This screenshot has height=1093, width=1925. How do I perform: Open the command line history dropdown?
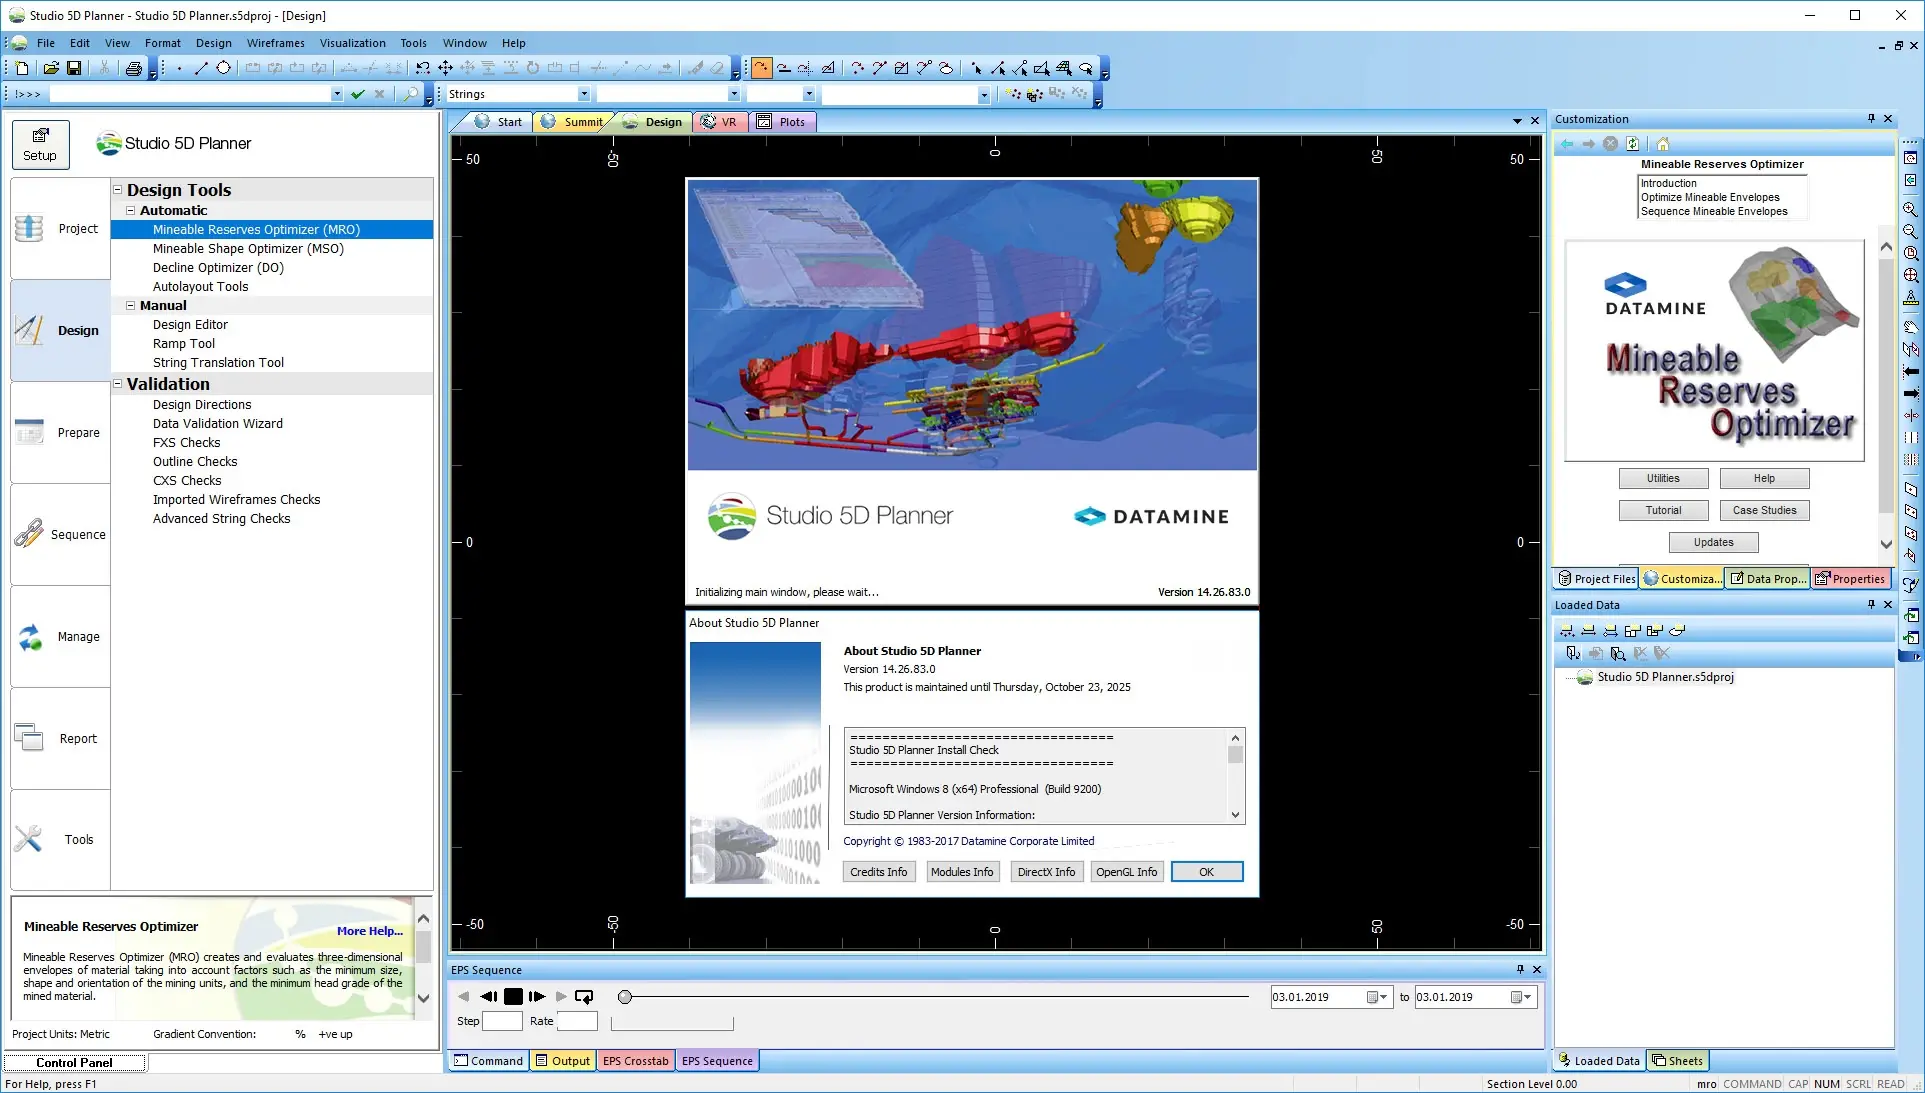336,94
